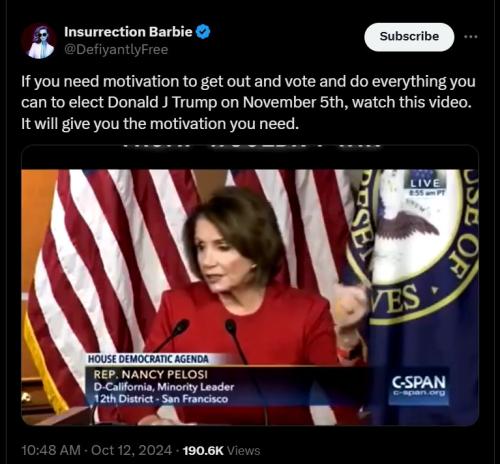Click the tweet text about voting motivation
Screen dimensions: 500x464
[248, 102]
